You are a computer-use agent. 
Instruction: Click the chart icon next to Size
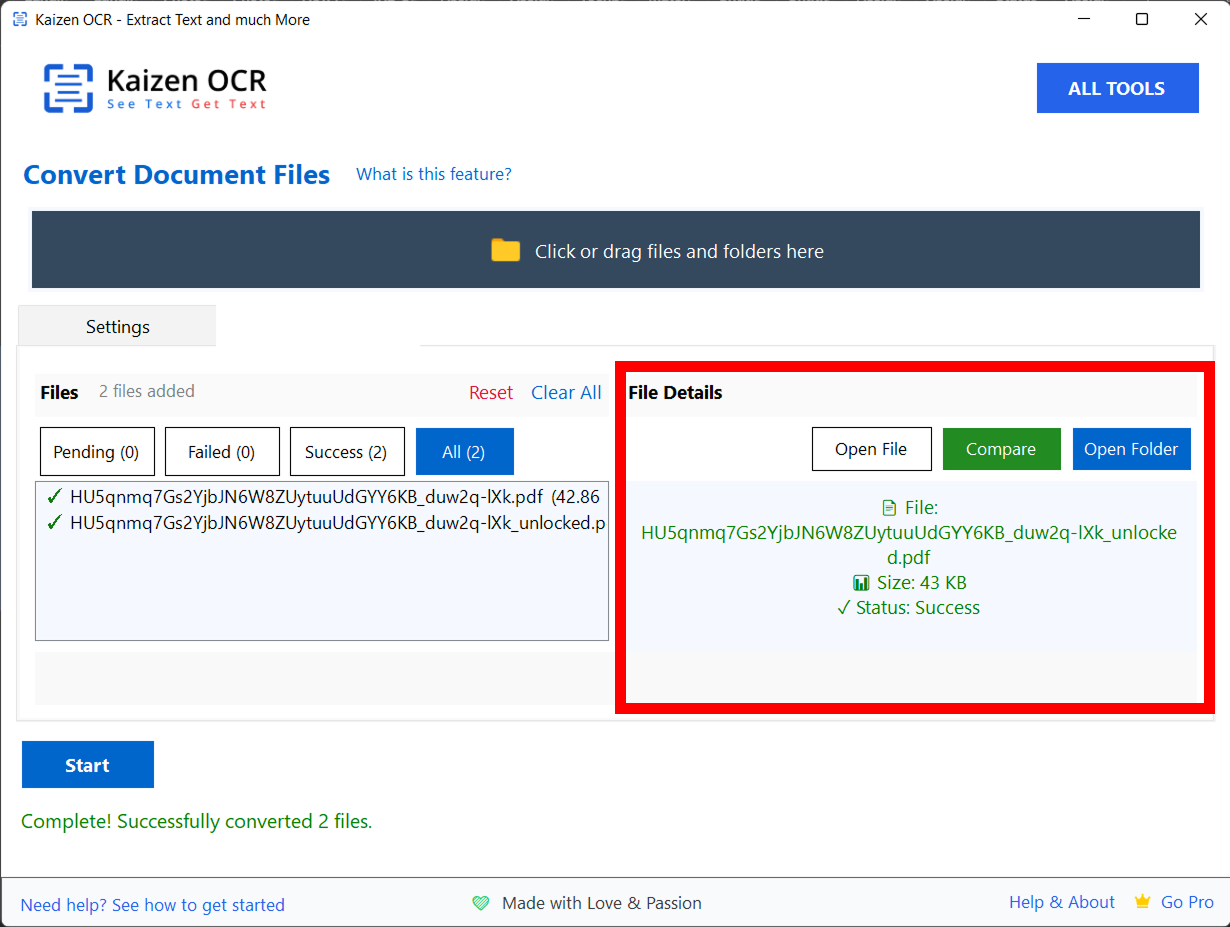[860, 583]
